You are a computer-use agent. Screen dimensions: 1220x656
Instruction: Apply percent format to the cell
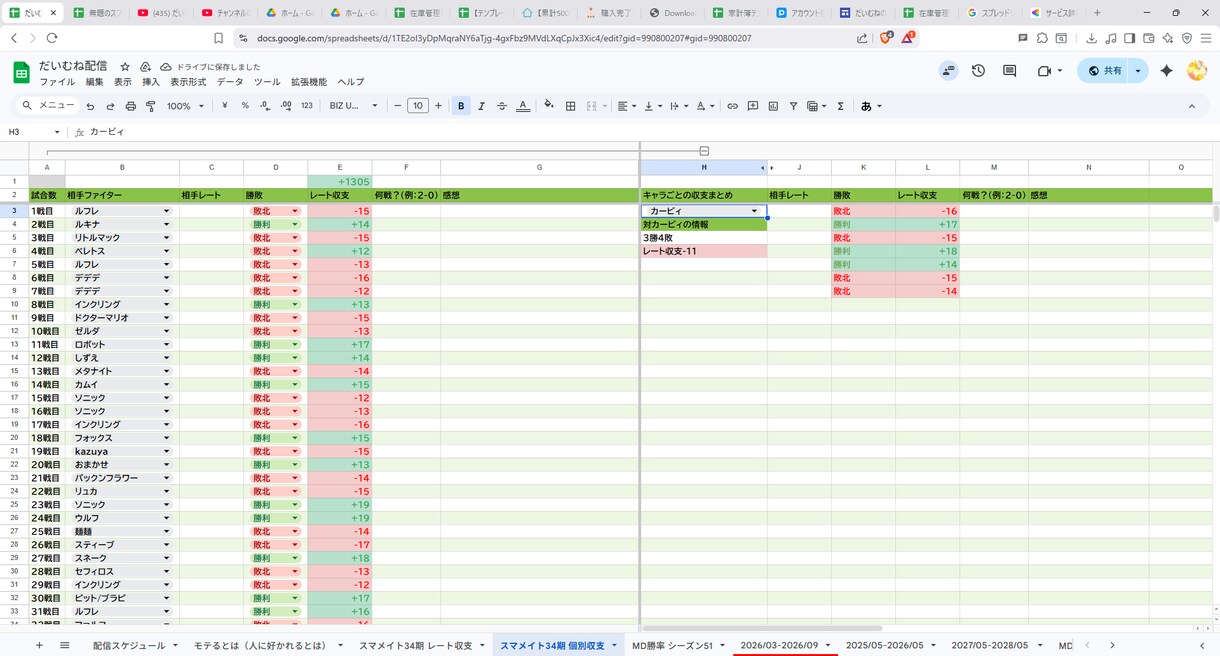pos(245,106)
